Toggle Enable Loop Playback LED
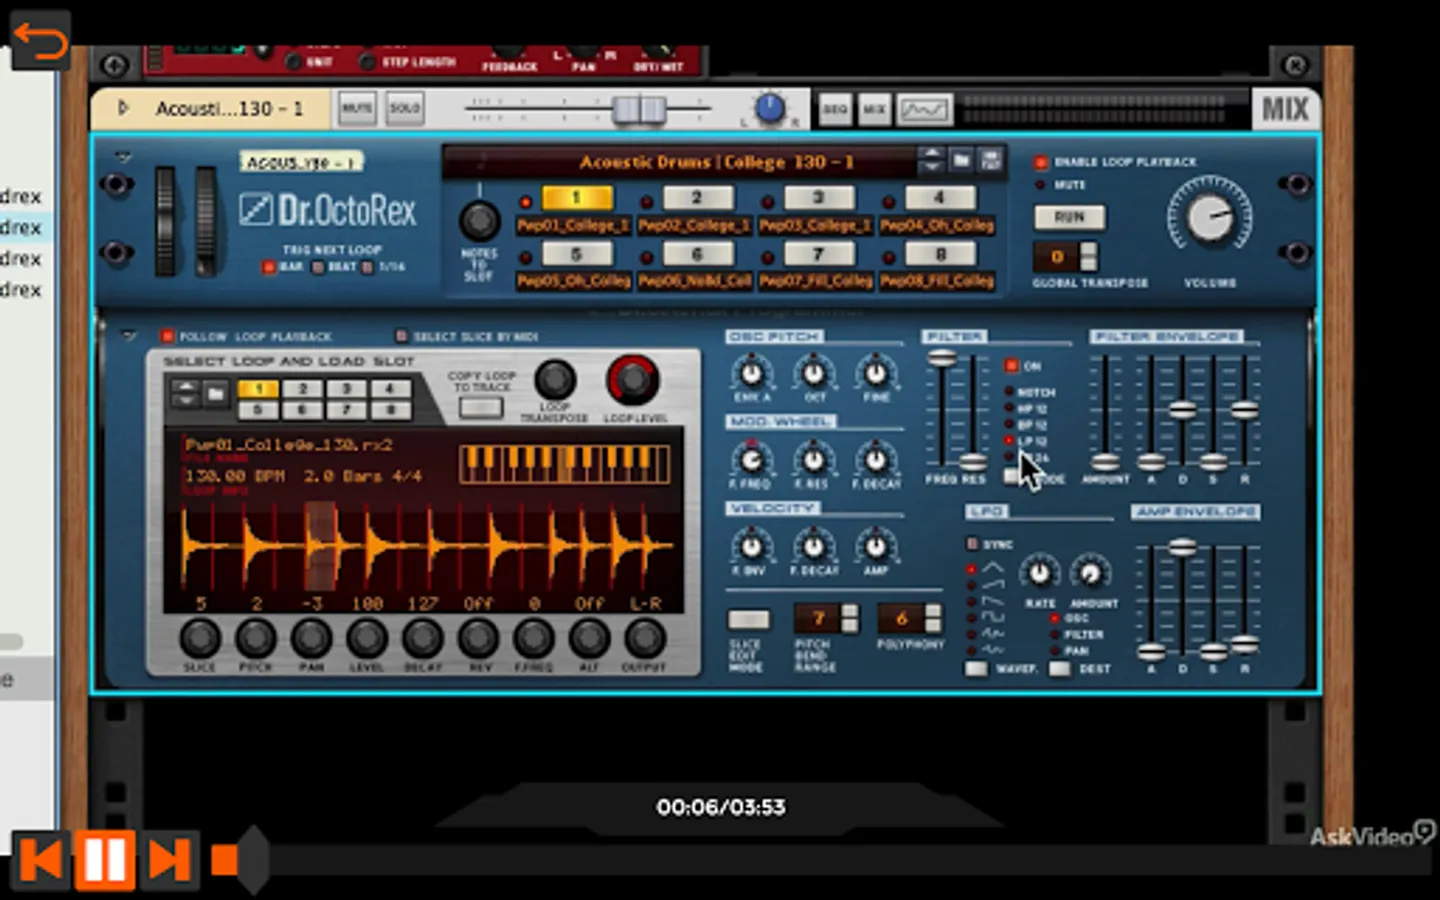This screenshot has height=900, width=1440. click(x=1041, y=162)
